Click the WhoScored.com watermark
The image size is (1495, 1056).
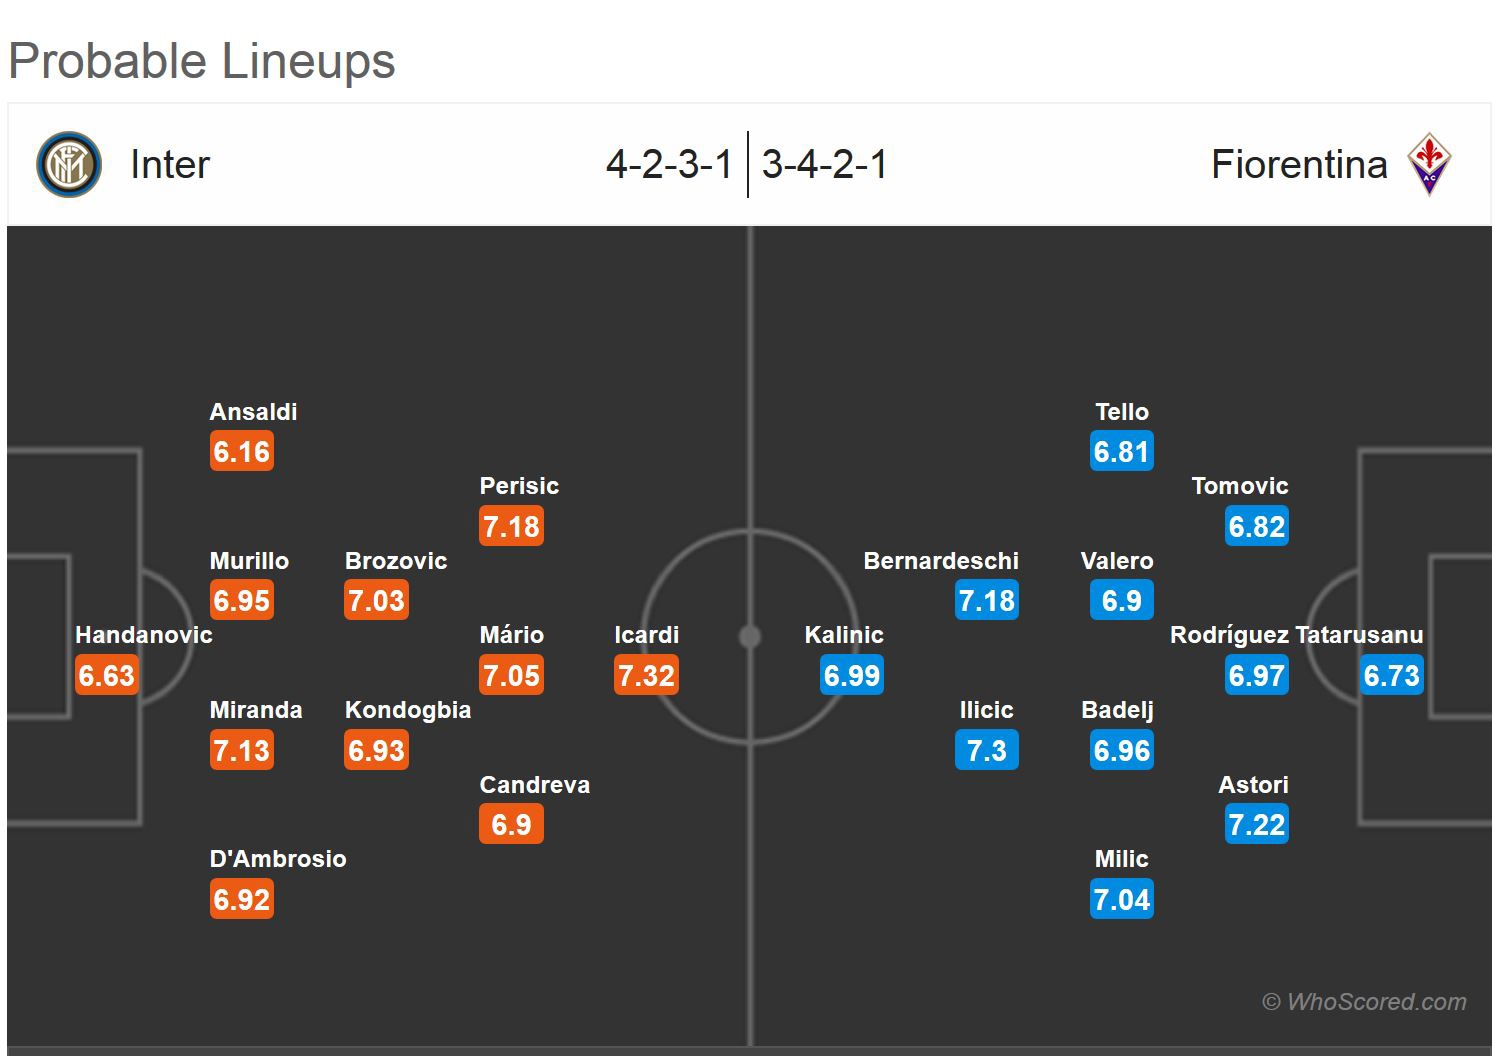(x=1364, y=1002)
